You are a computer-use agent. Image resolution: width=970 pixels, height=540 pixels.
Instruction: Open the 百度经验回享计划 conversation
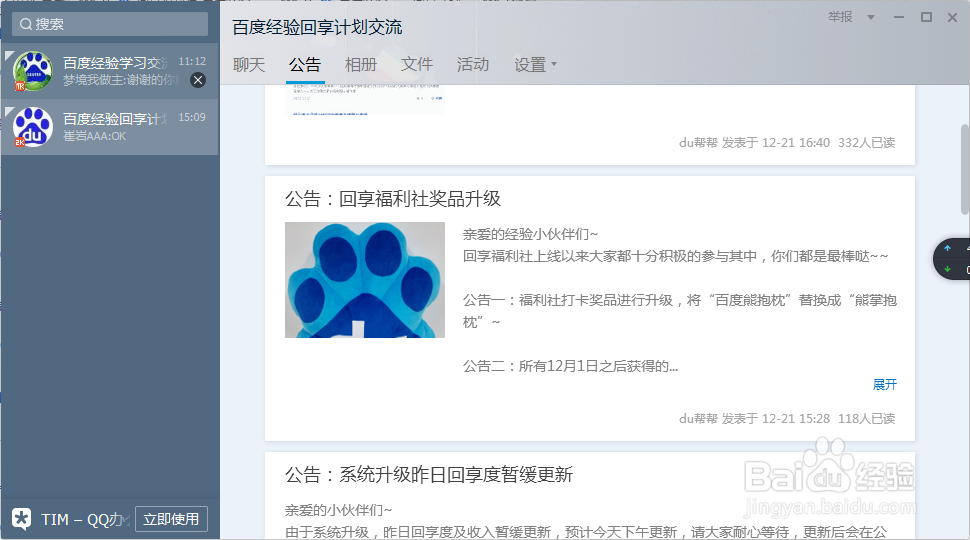tap(110, 127)
